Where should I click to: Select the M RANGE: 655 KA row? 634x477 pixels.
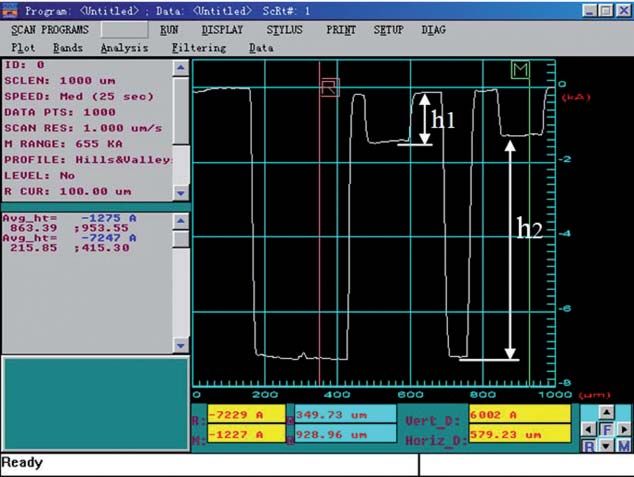click(63, 144)
